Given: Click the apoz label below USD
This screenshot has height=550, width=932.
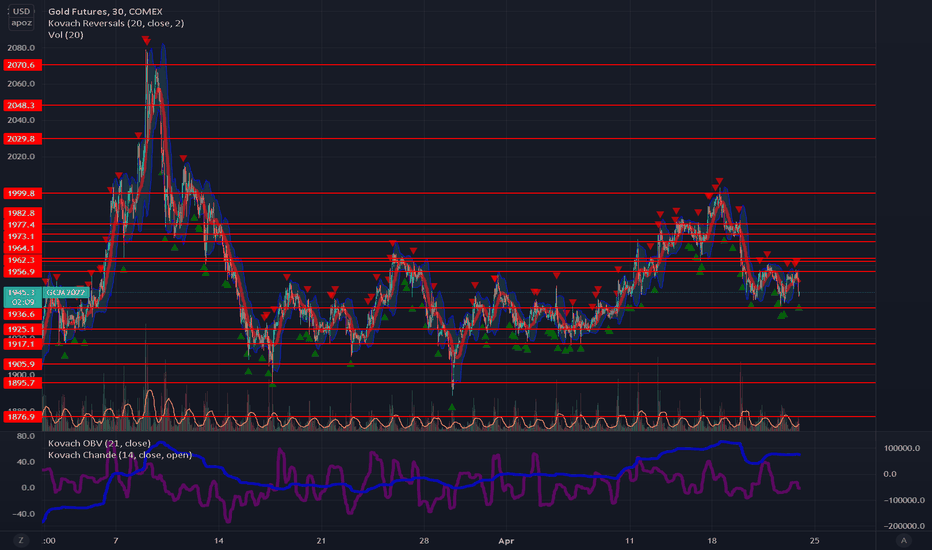Looking at the screenshot, I should pos(21,23).
